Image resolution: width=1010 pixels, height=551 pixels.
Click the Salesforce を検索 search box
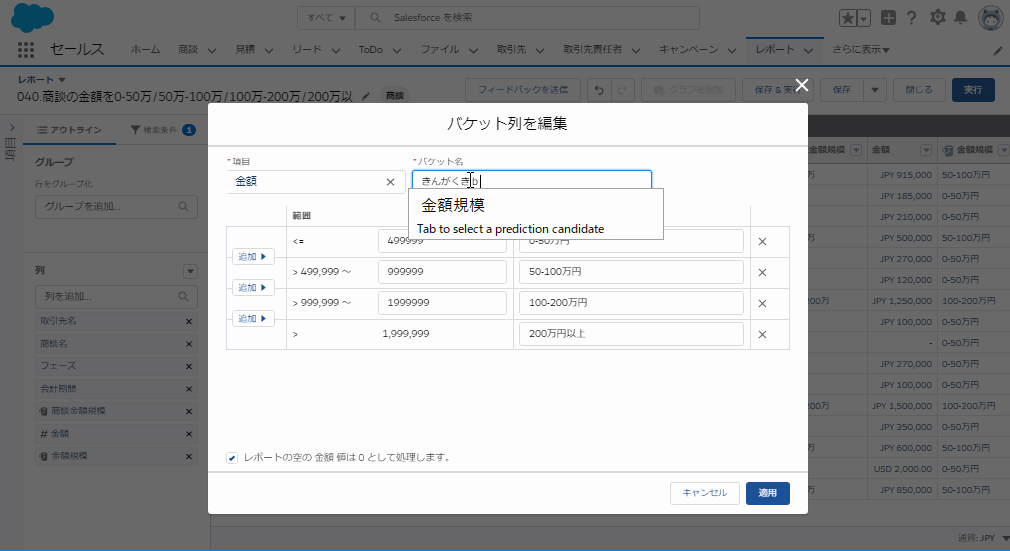click(527, 17)
